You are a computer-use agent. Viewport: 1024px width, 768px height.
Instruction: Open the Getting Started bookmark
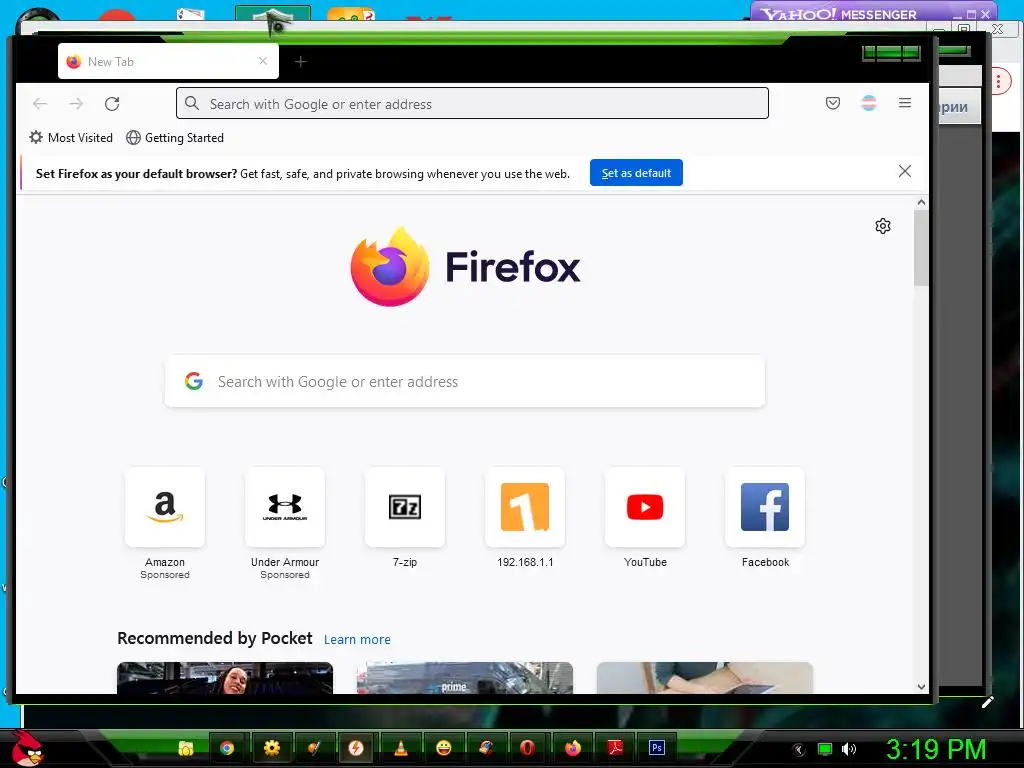175,138
